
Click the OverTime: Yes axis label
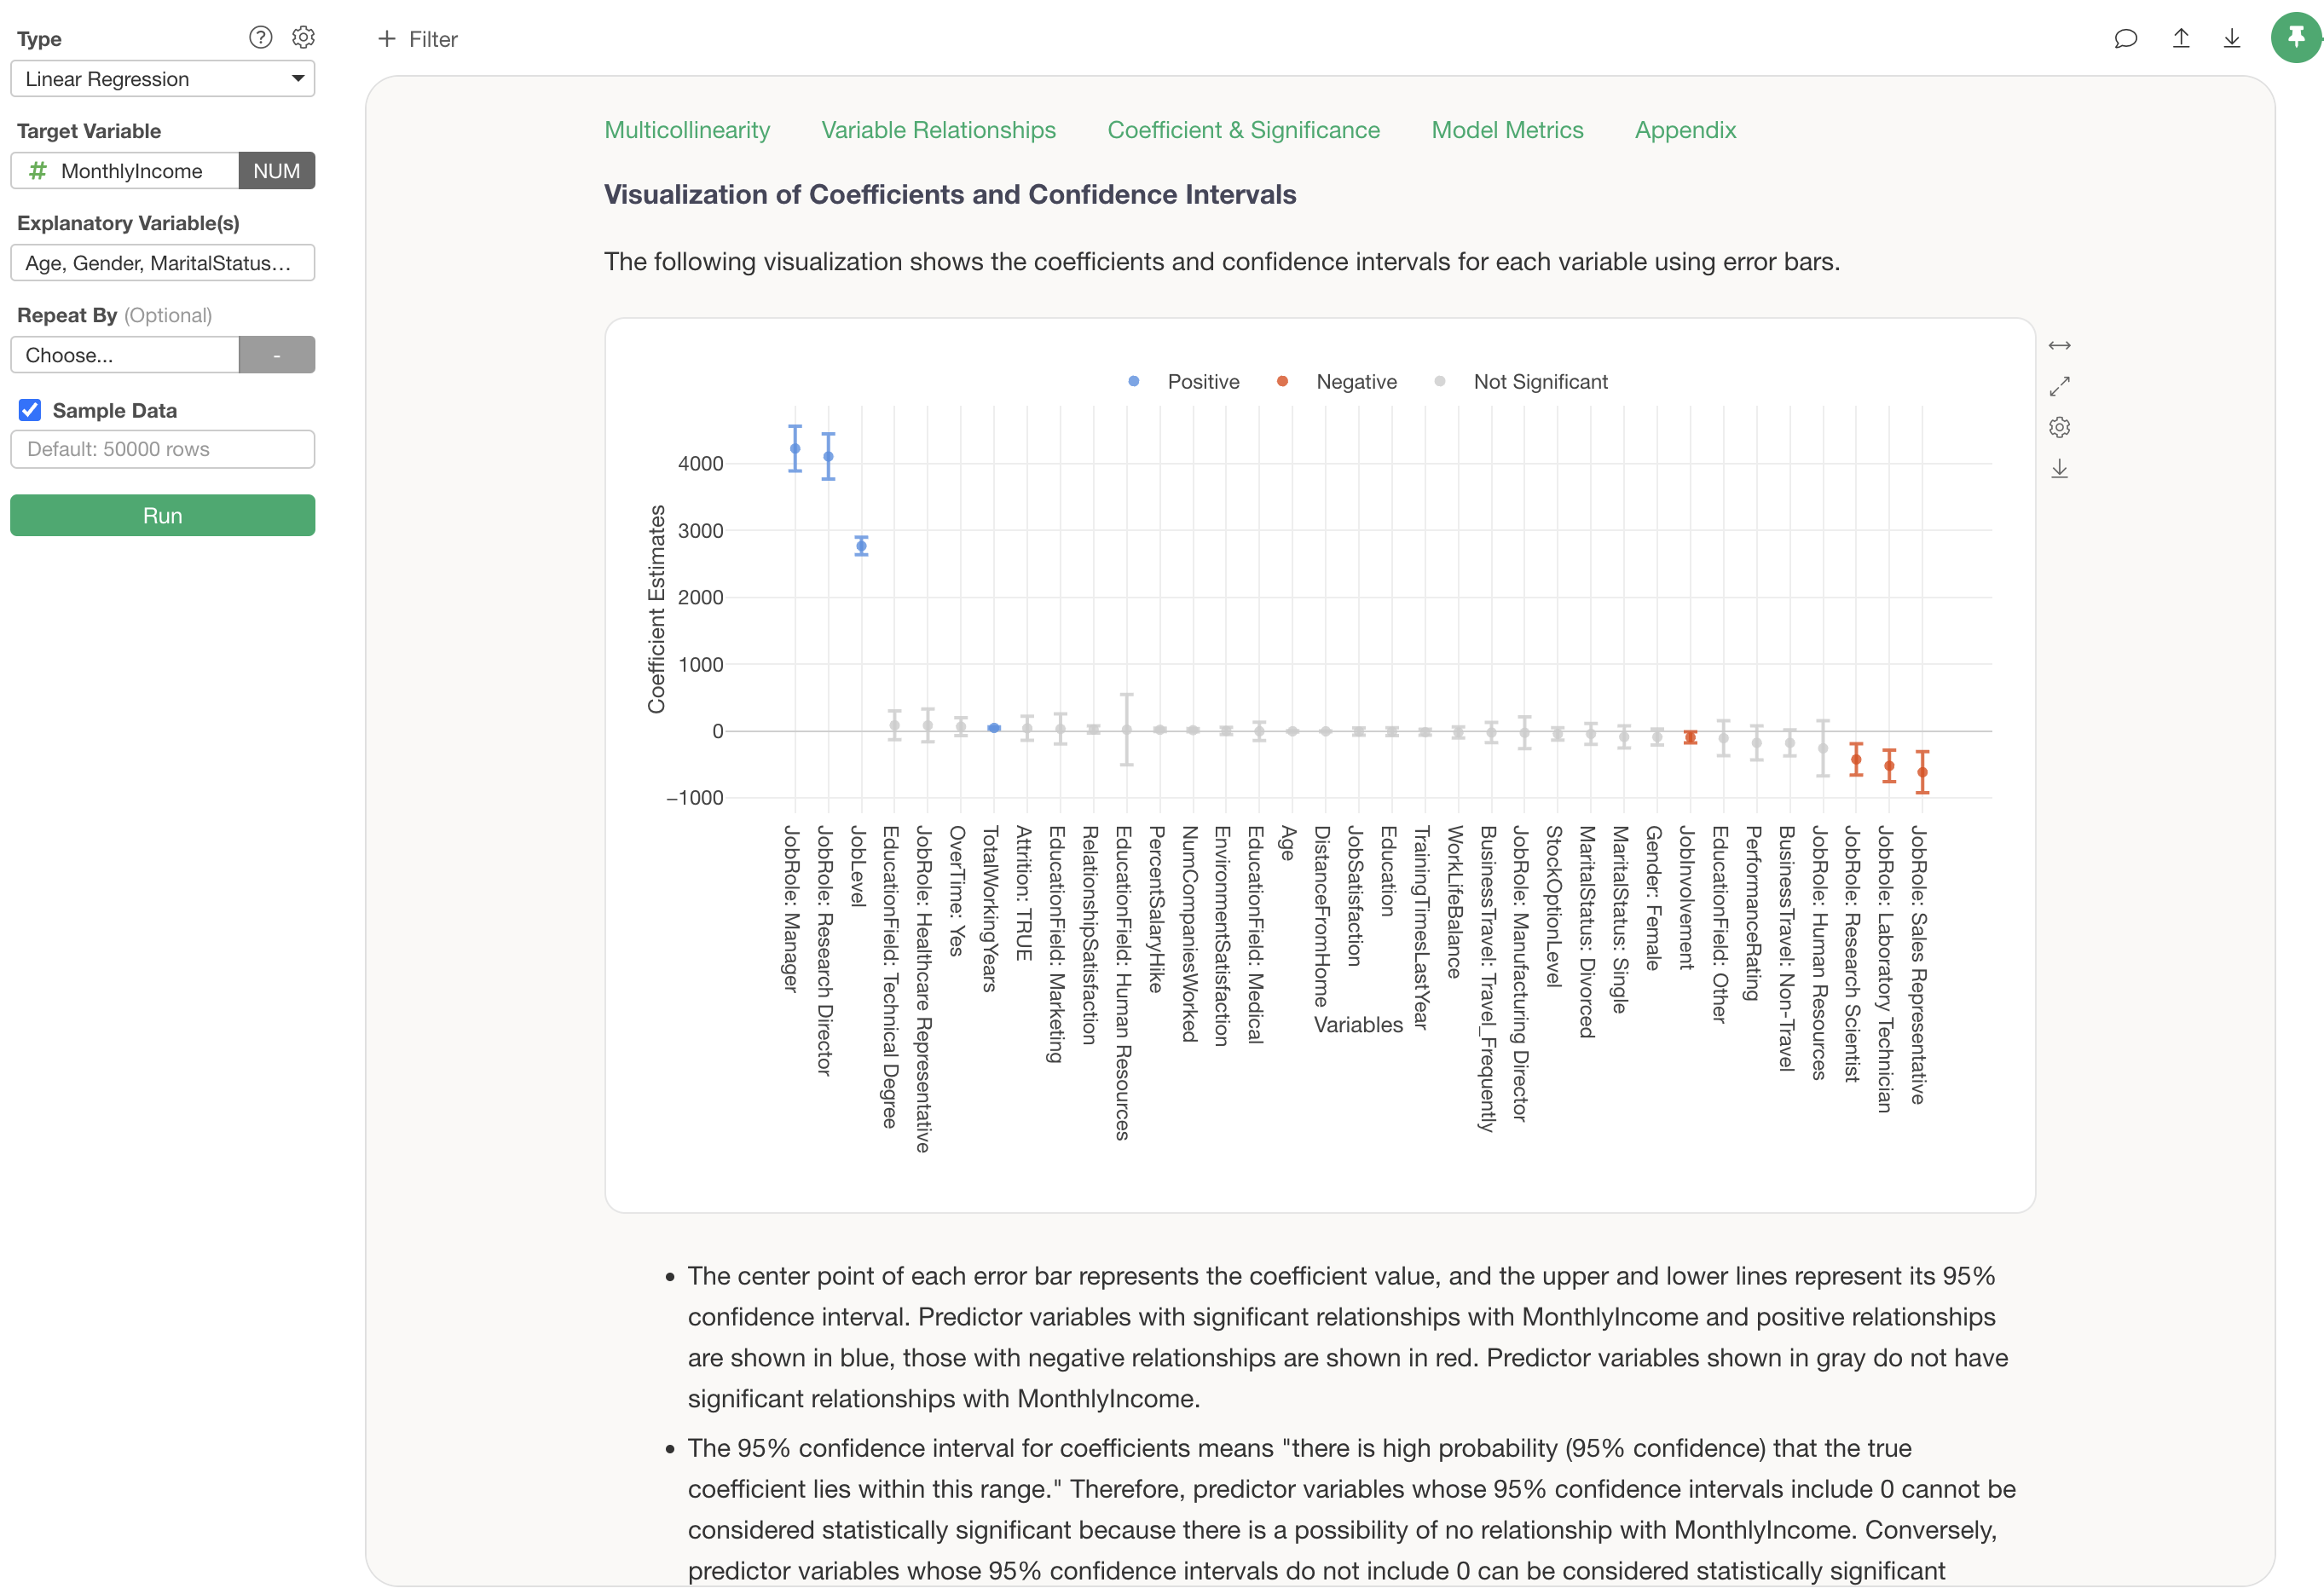tap(957, 891)
